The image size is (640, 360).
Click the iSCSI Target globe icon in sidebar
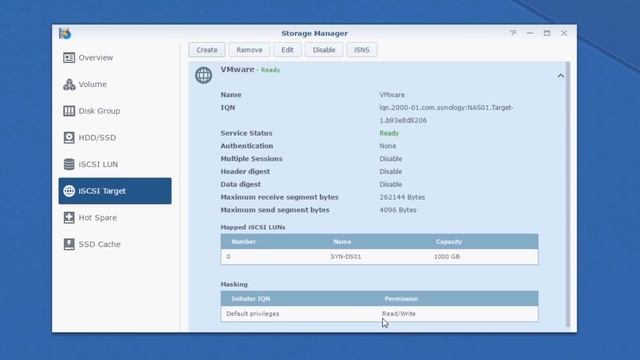pos(69,191)
